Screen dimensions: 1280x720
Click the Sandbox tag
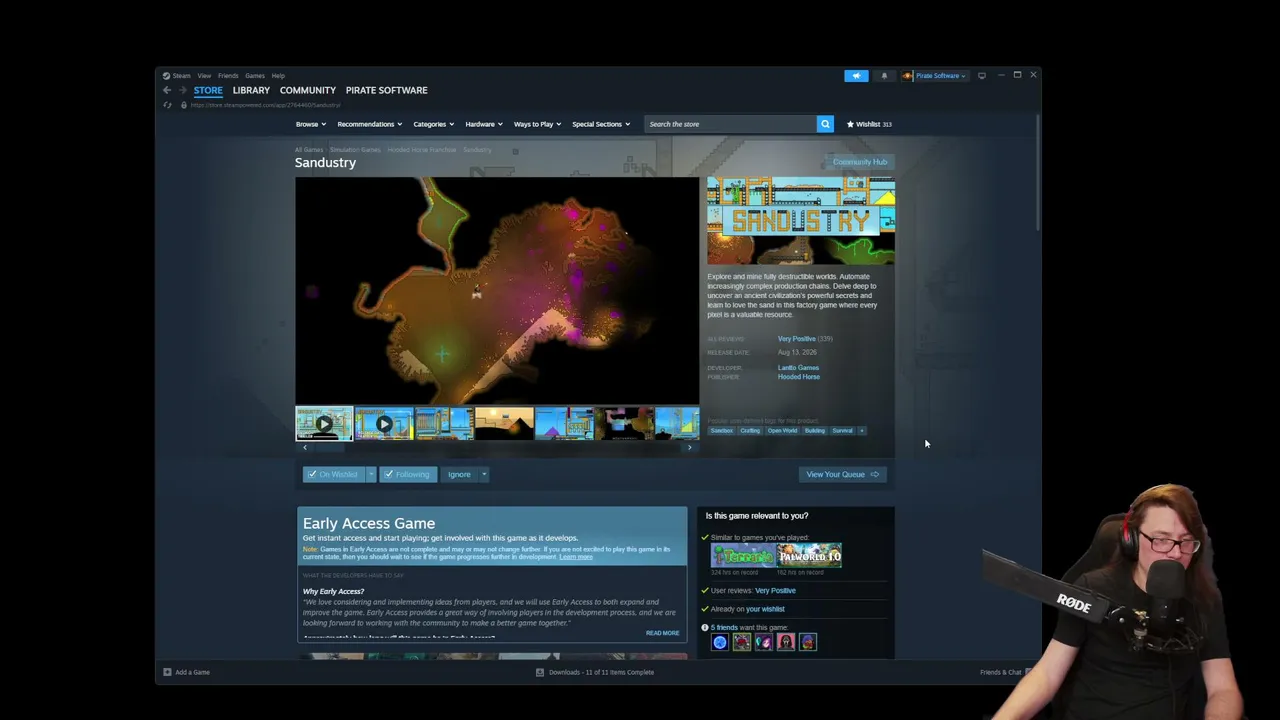coord(721,431)
